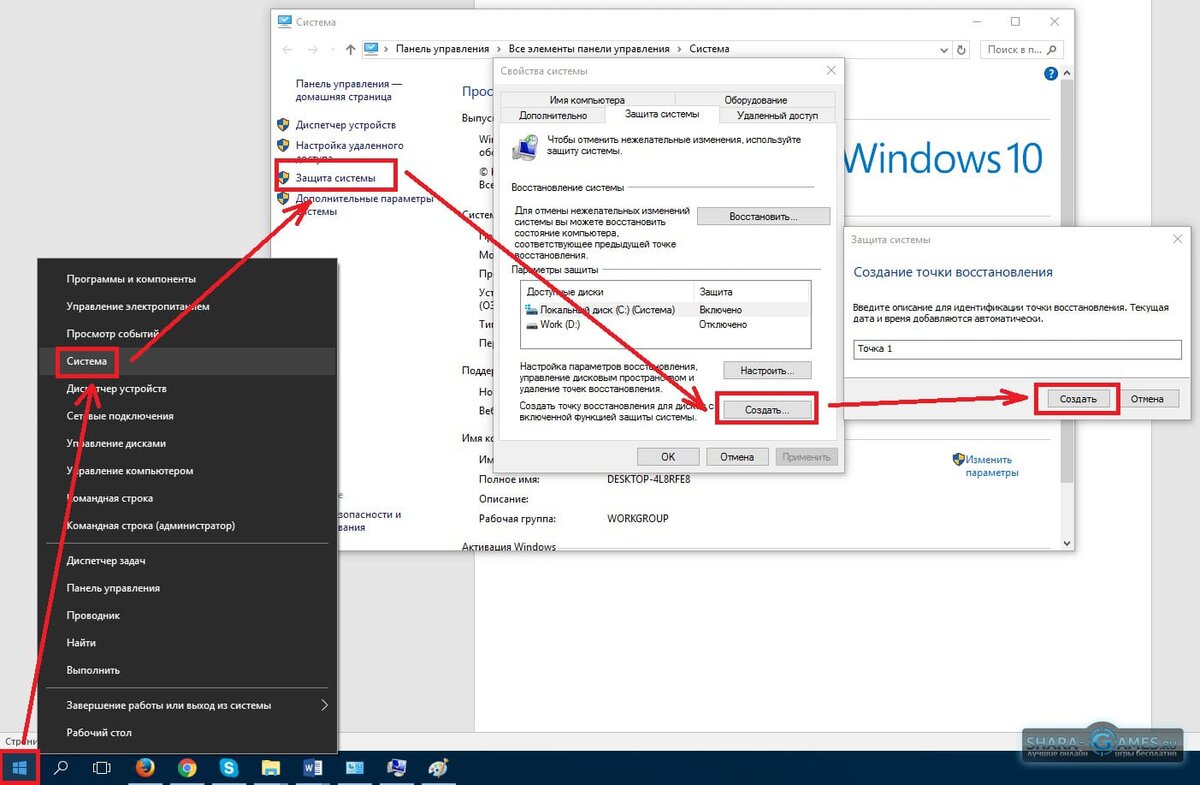Screen dimensions: 1200x785
Task: Close the Свойства системы dialog
Action: tap(831, 71)
